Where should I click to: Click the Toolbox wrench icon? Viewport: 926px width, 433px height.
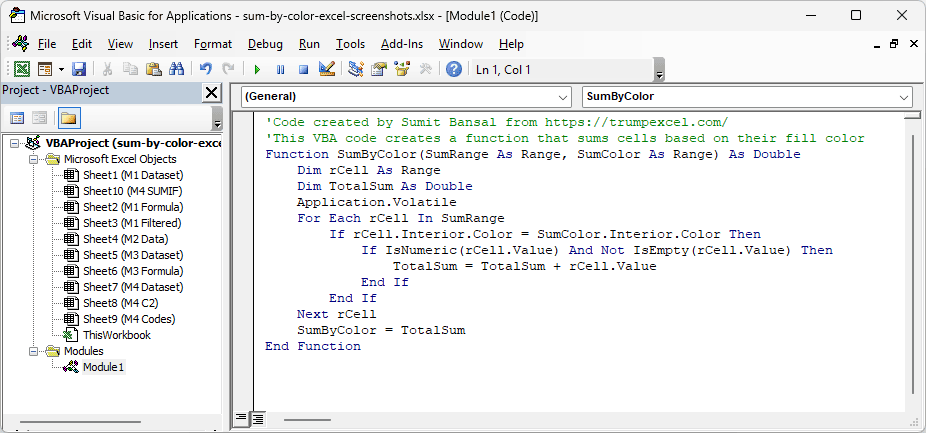(425, 70)
